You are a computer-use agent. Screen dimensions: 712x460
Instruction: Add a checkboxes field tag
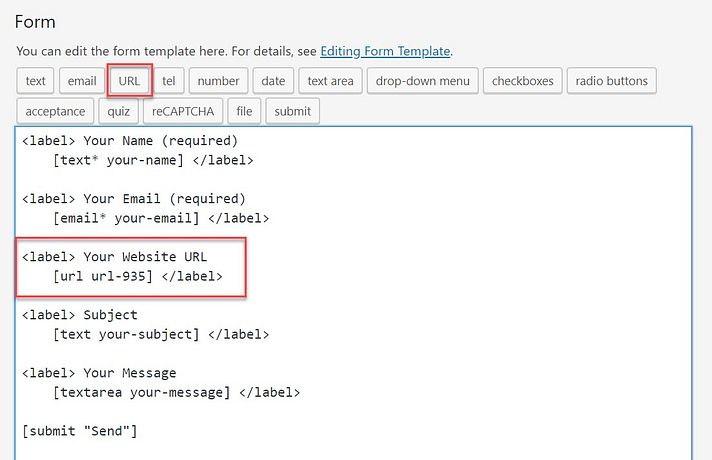tap(522, 81)
